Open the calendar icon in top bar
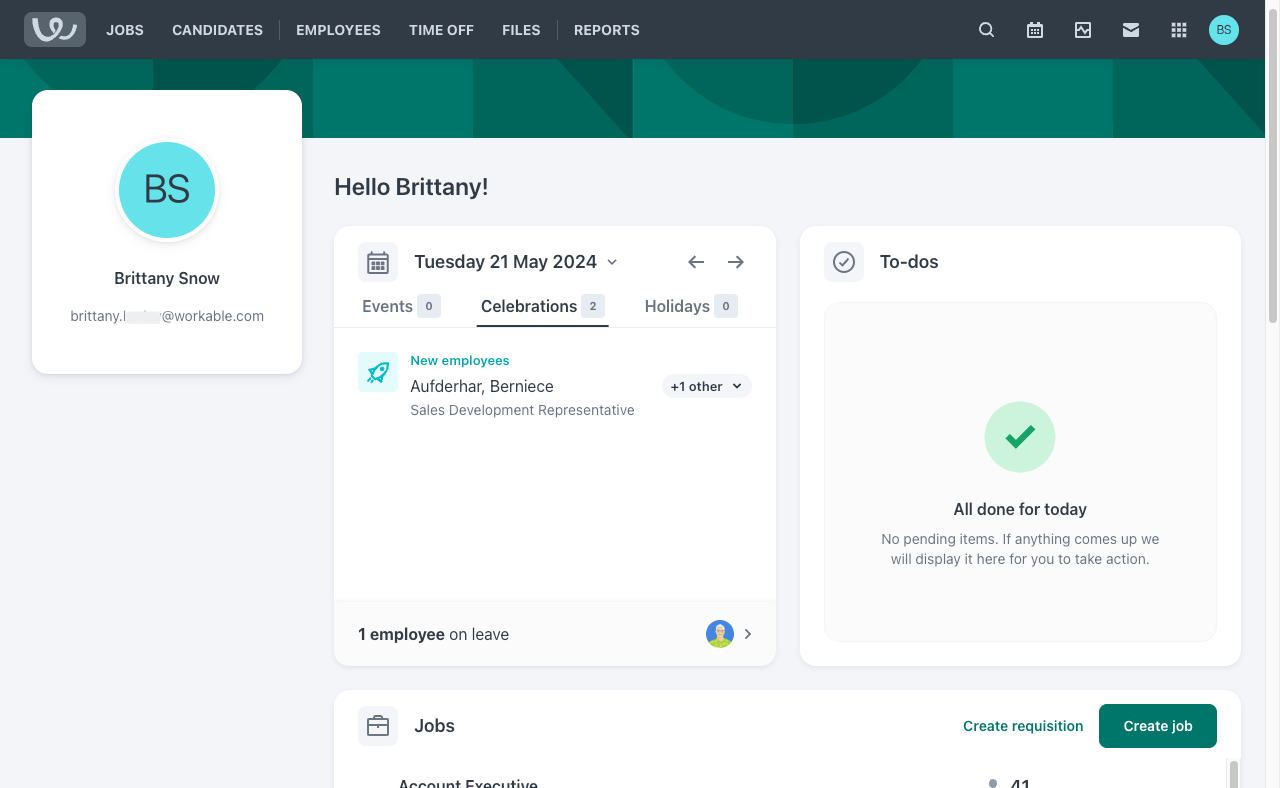The width and height of the screenshot is (1280, 788). coord(1035,30)
